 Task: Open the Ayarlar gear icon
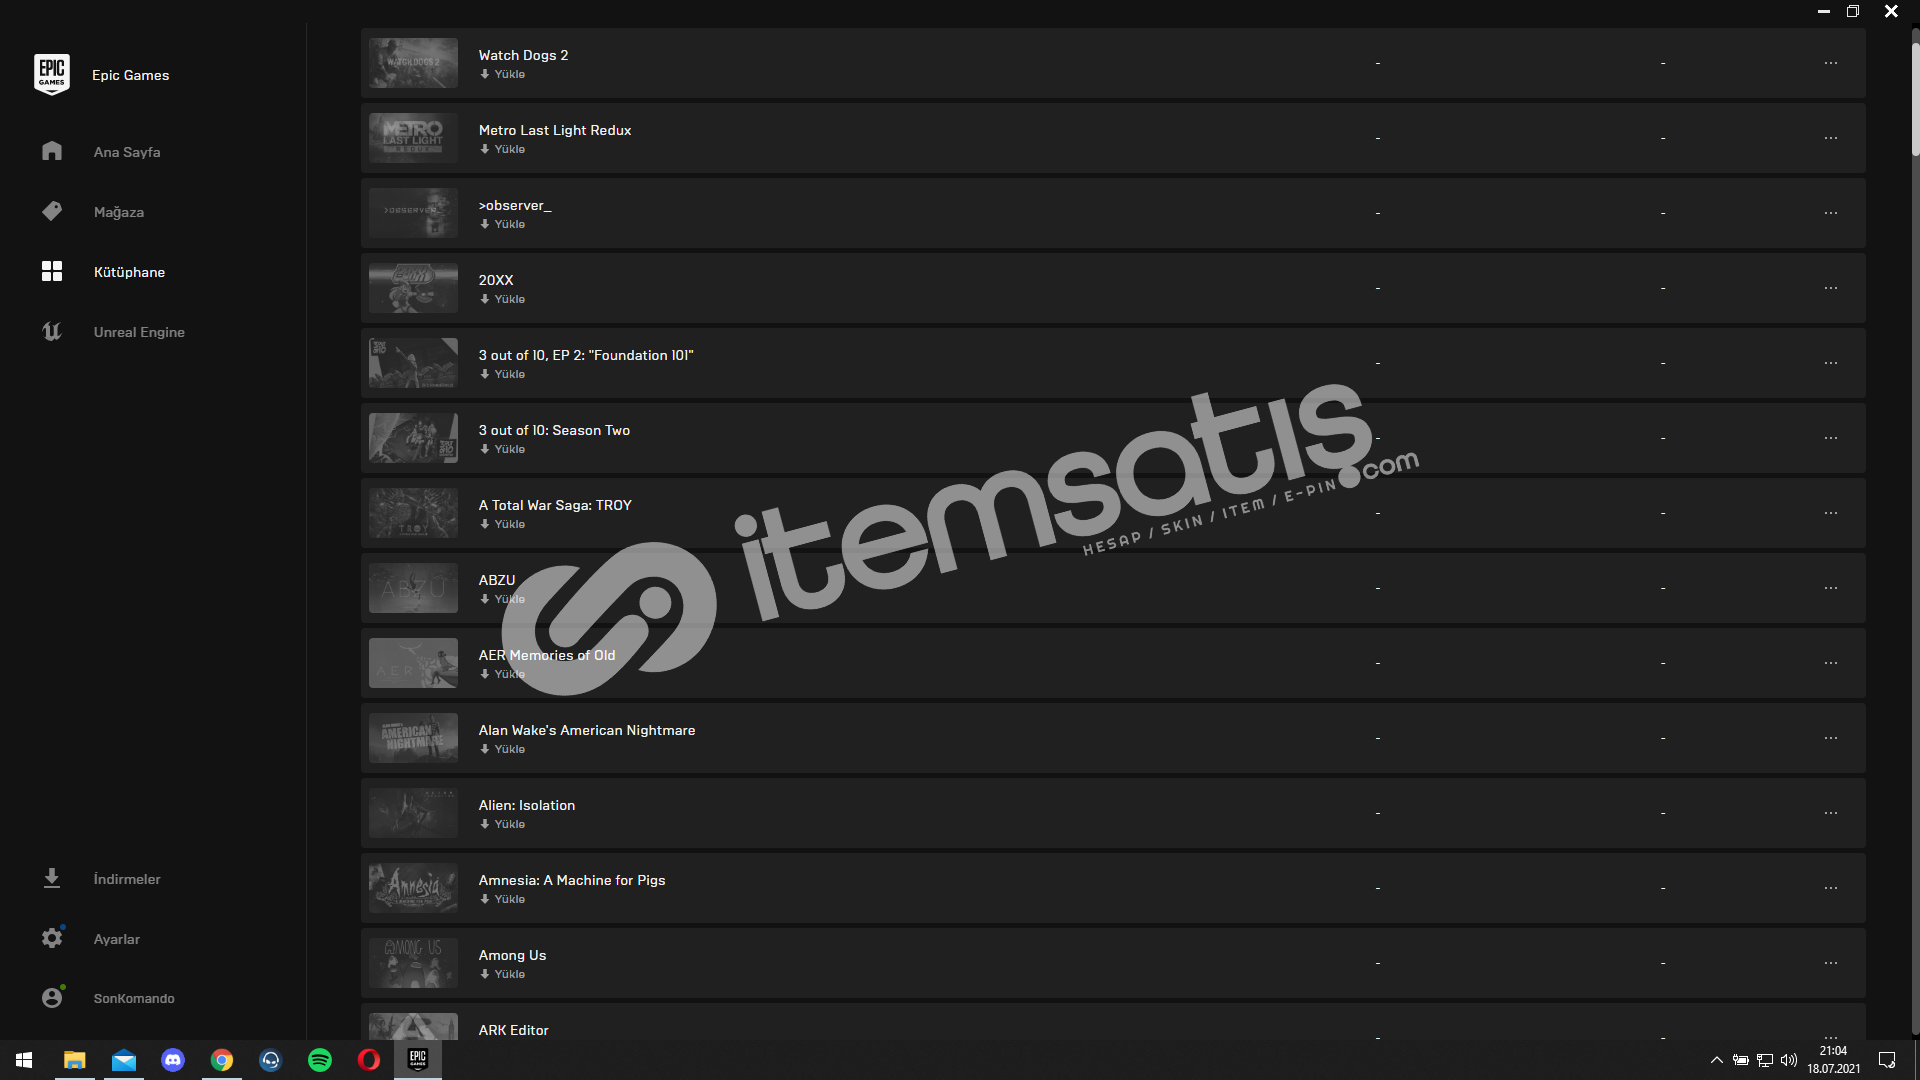52,938
